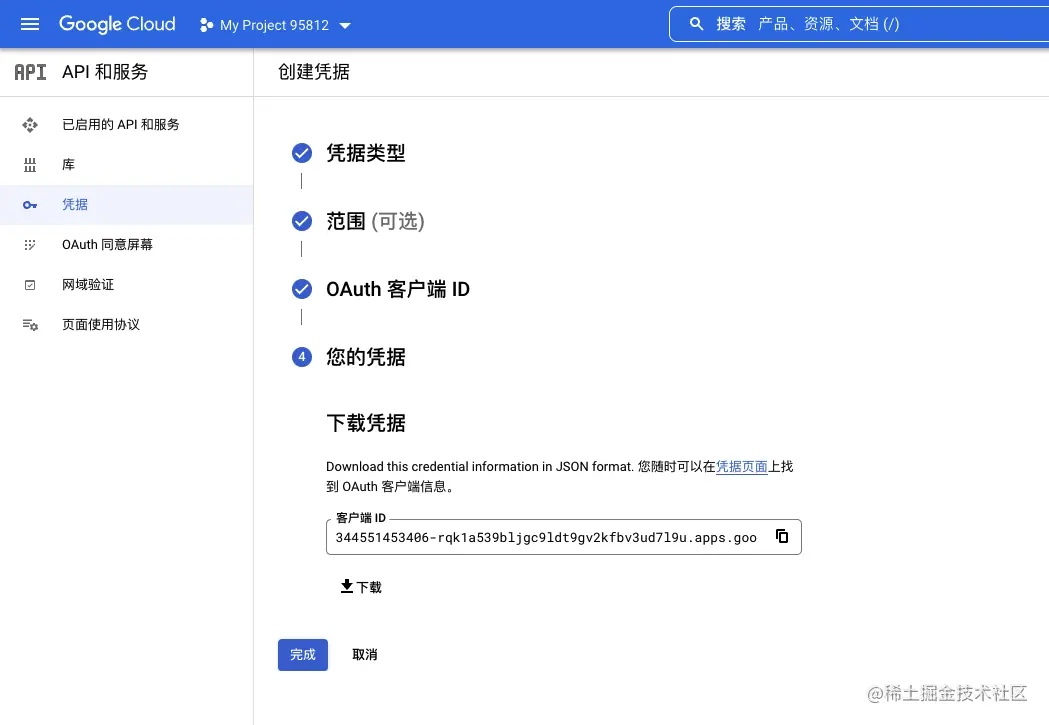Click the OAuth 同意屏幕 dotted icon
Viewport: 1049px width, 725px height.
(30, 245)
